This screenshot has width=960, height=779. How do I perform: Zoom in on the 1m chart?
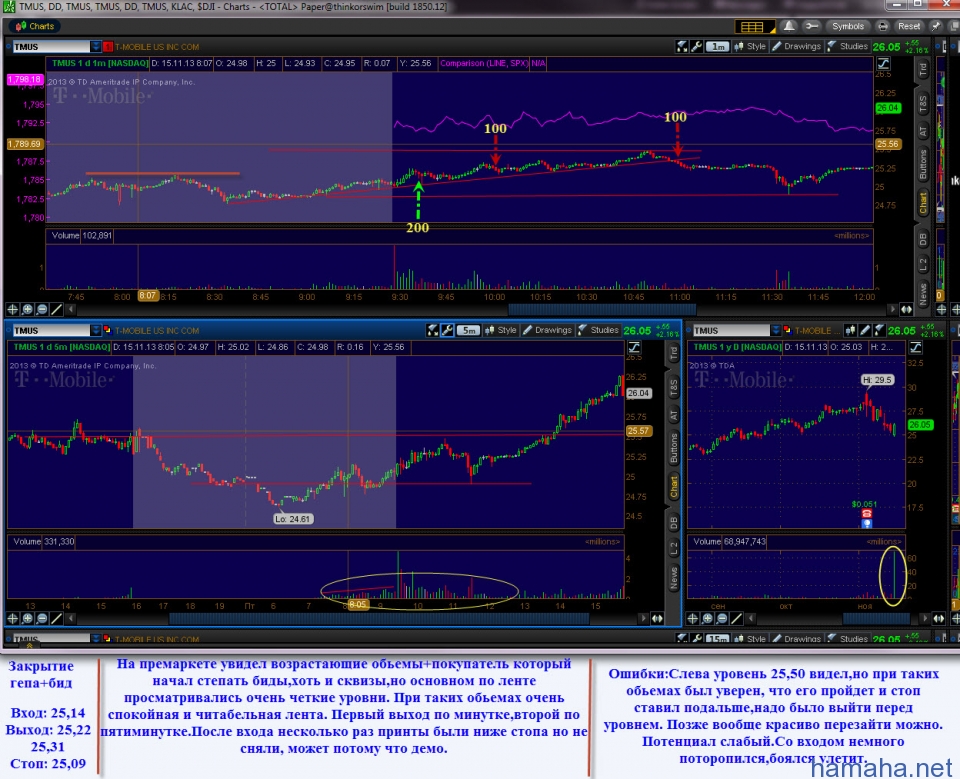click(x=28, y=309)
